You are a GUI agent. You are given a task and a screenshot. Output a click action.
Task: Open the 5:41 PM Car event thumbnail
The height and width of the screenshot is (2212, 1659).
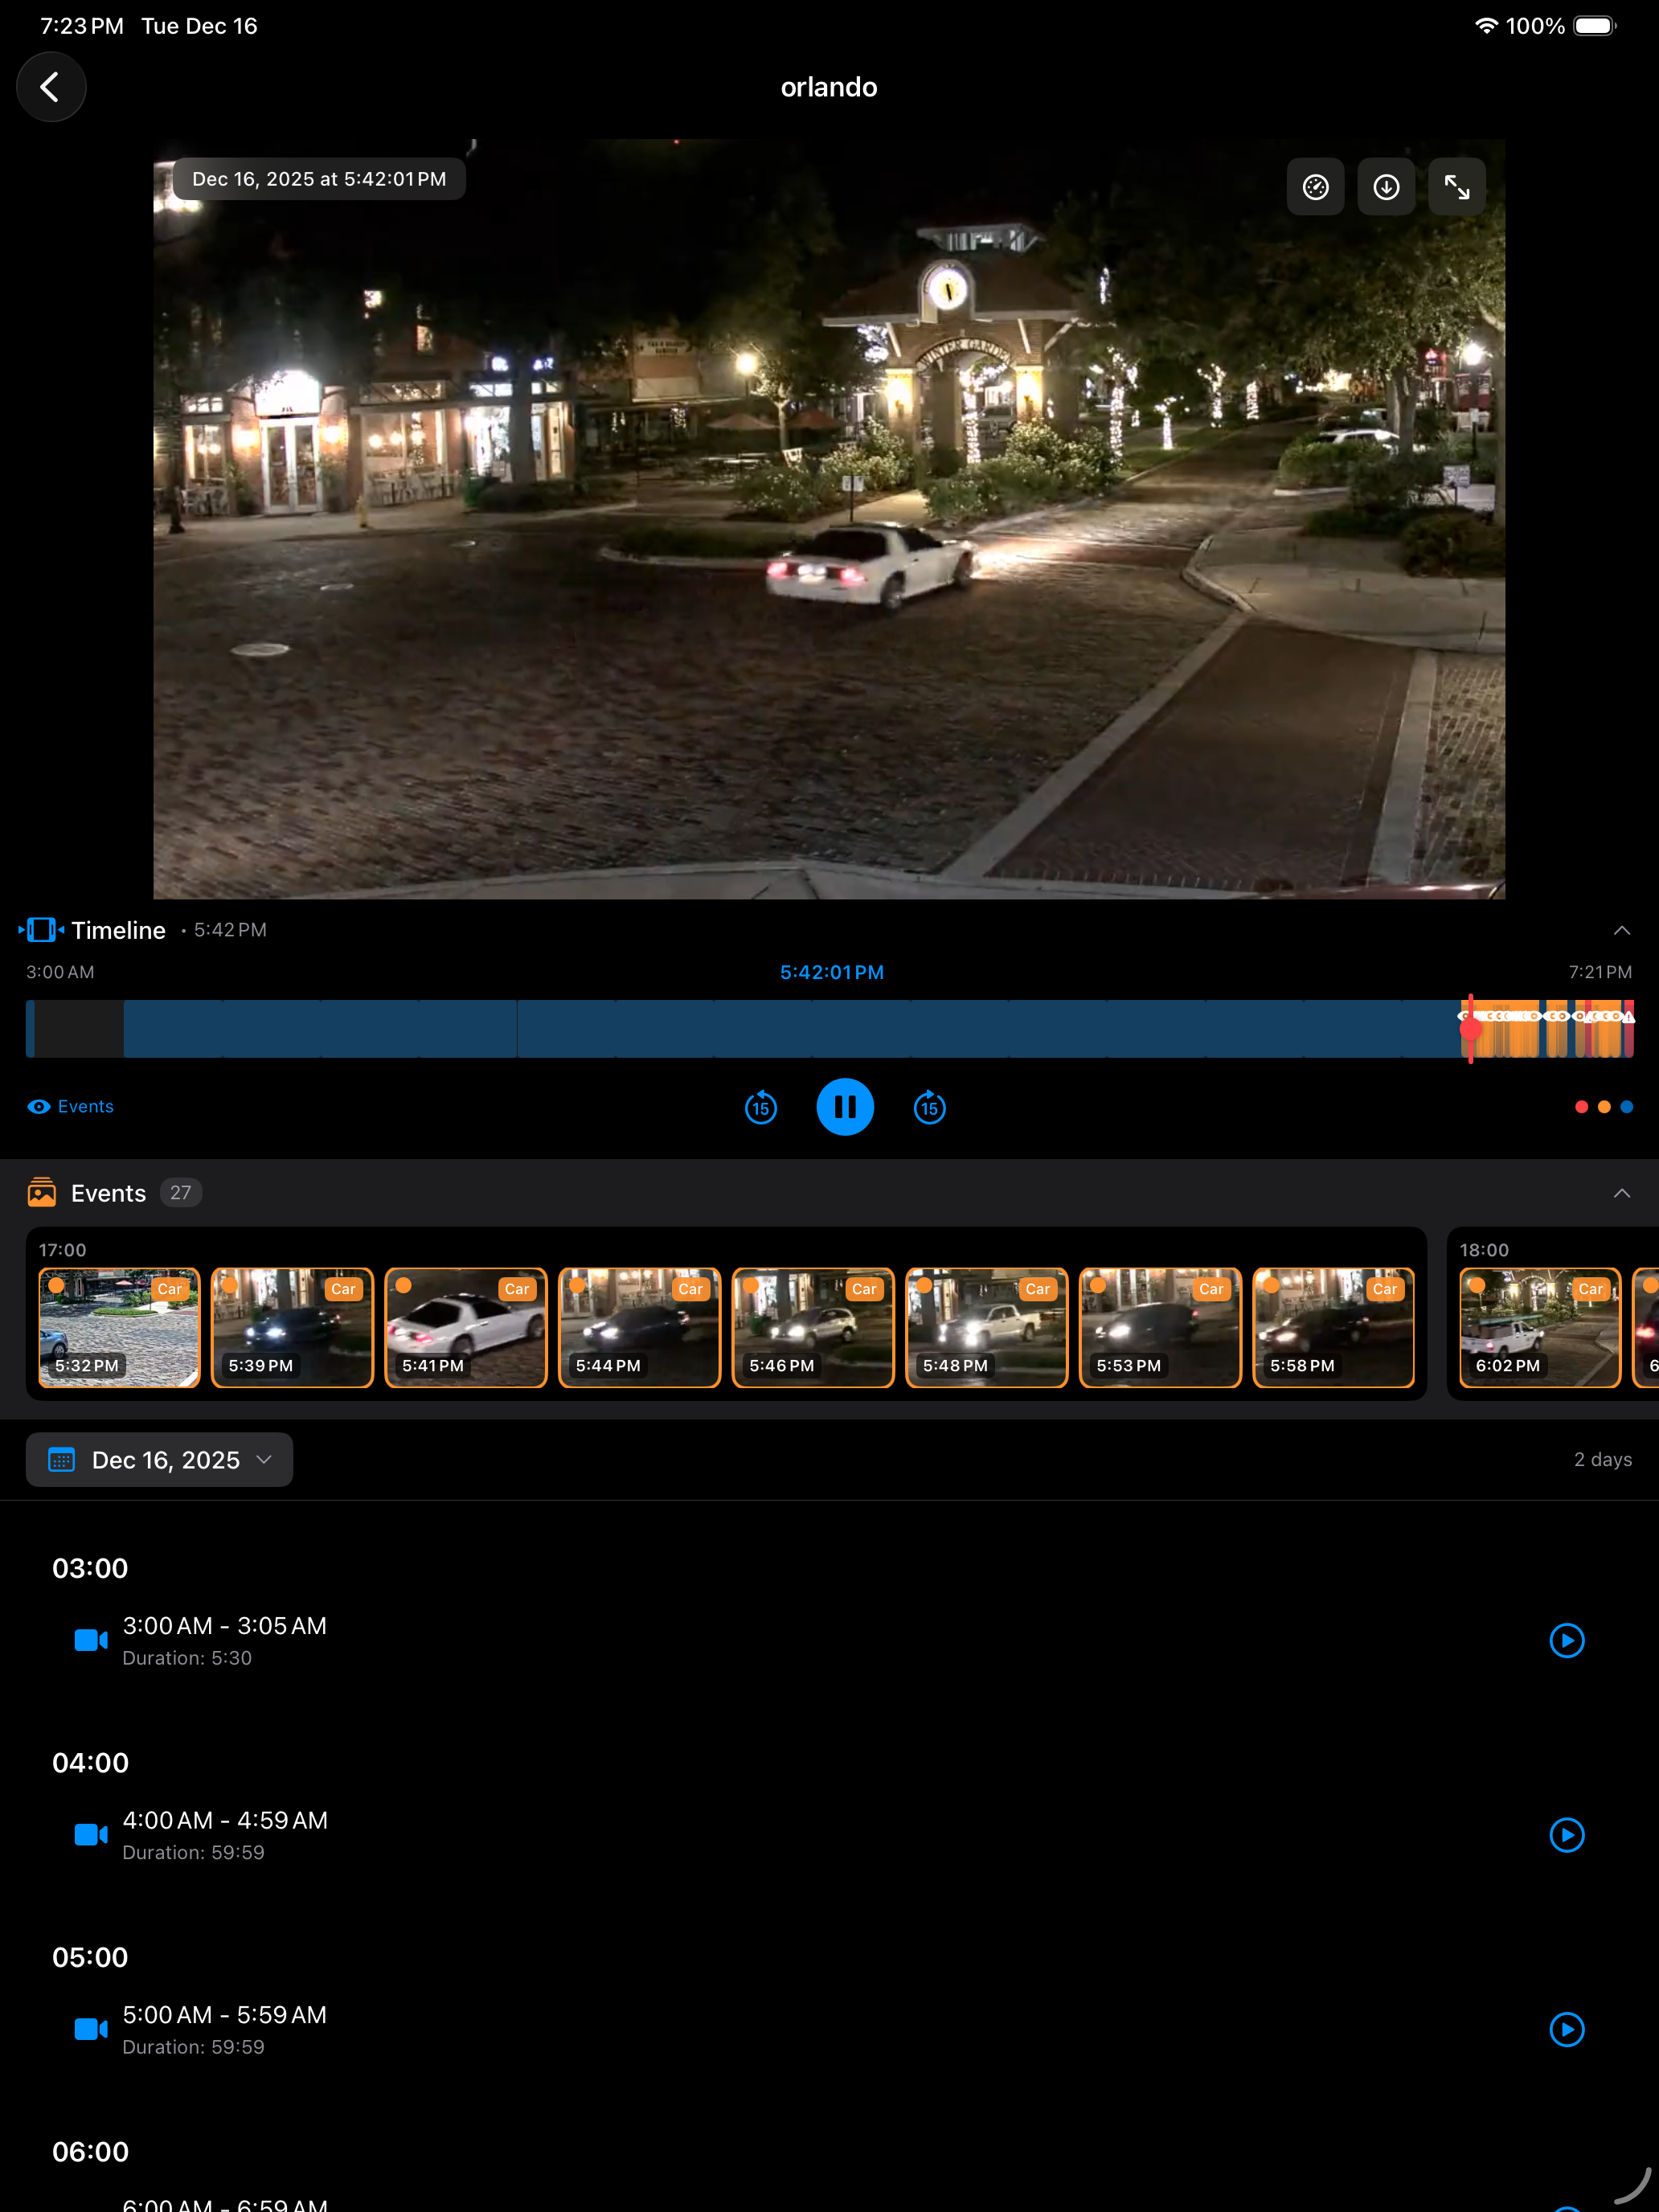465,1328
